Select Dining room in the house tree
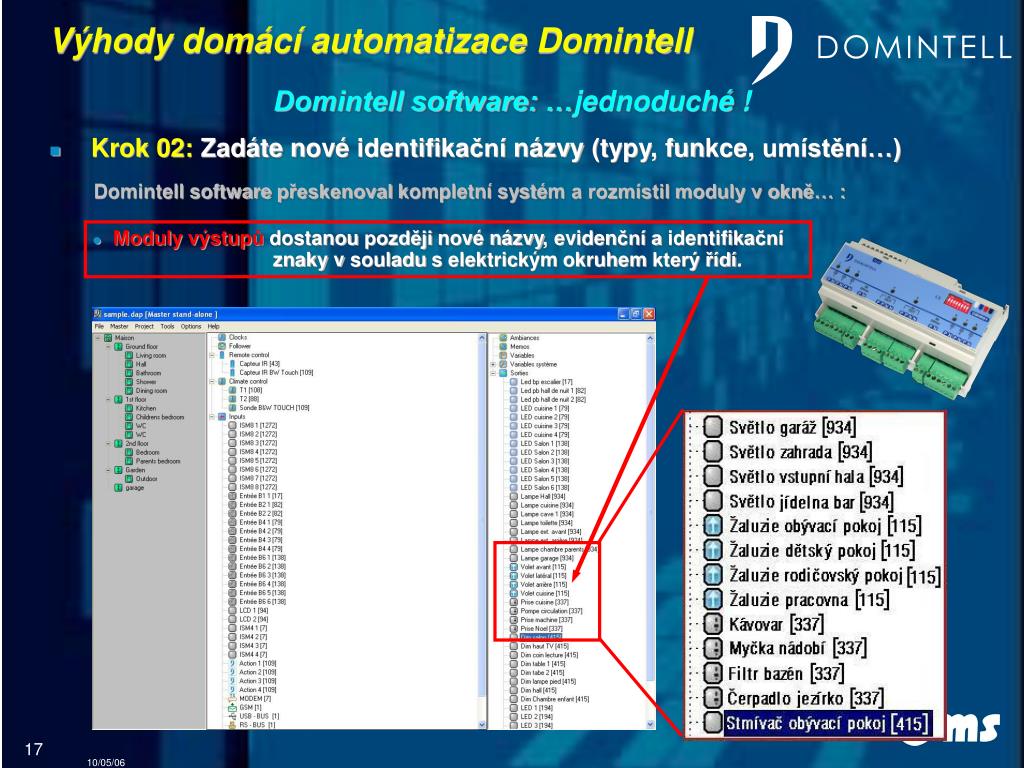This screenshot has height=768, width=1024. 152,391
